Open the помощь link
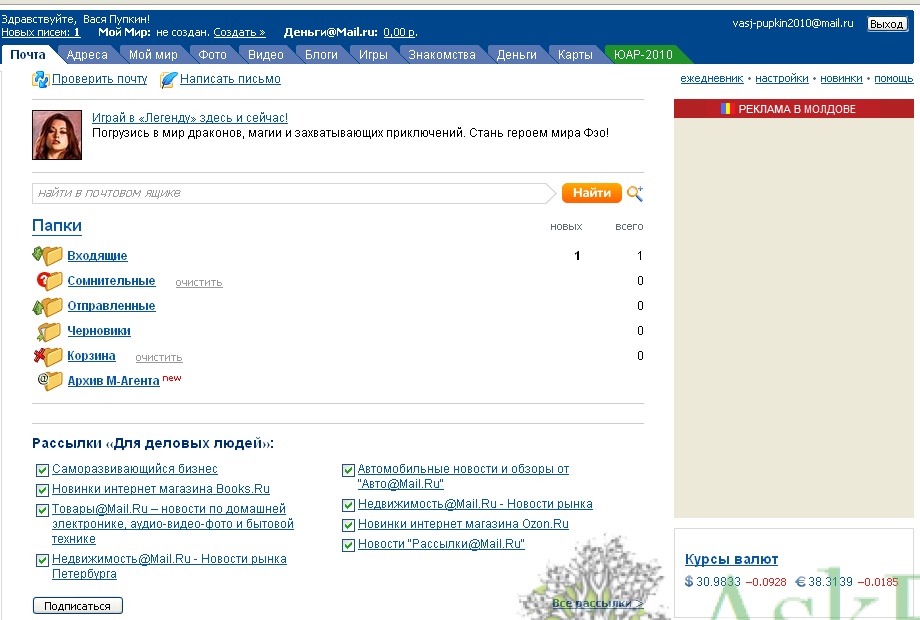Image resolution: width=920 pixels, height=620 pixels. 894,78
